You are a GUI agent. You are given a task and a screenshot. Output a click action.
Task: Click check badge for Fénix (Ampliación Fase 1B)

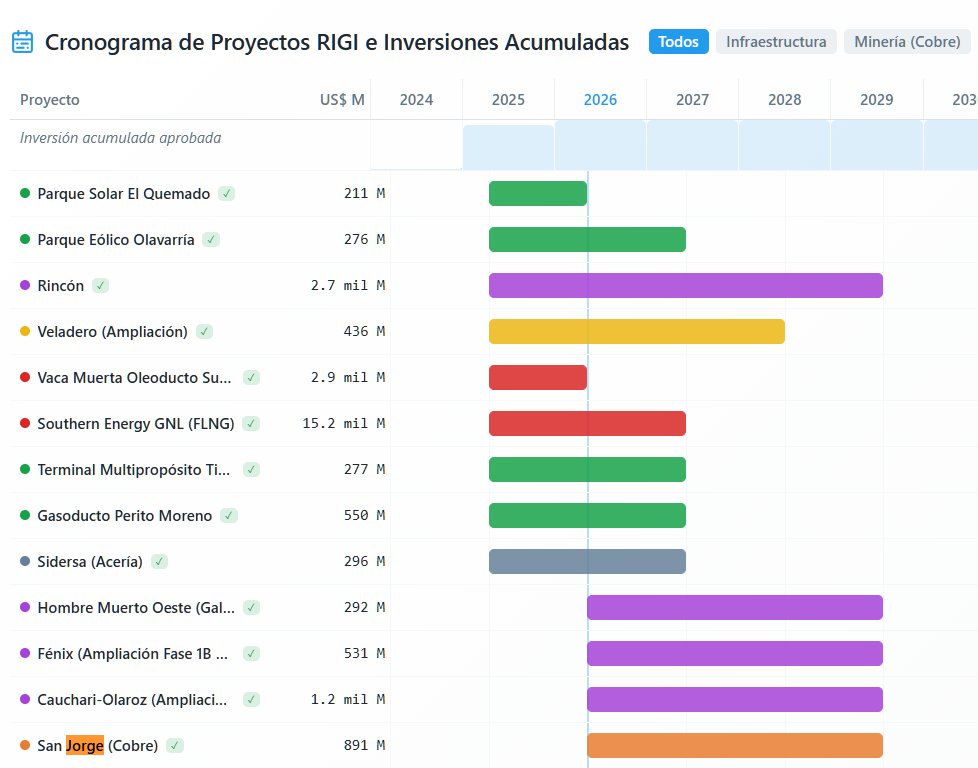[251, 654]
